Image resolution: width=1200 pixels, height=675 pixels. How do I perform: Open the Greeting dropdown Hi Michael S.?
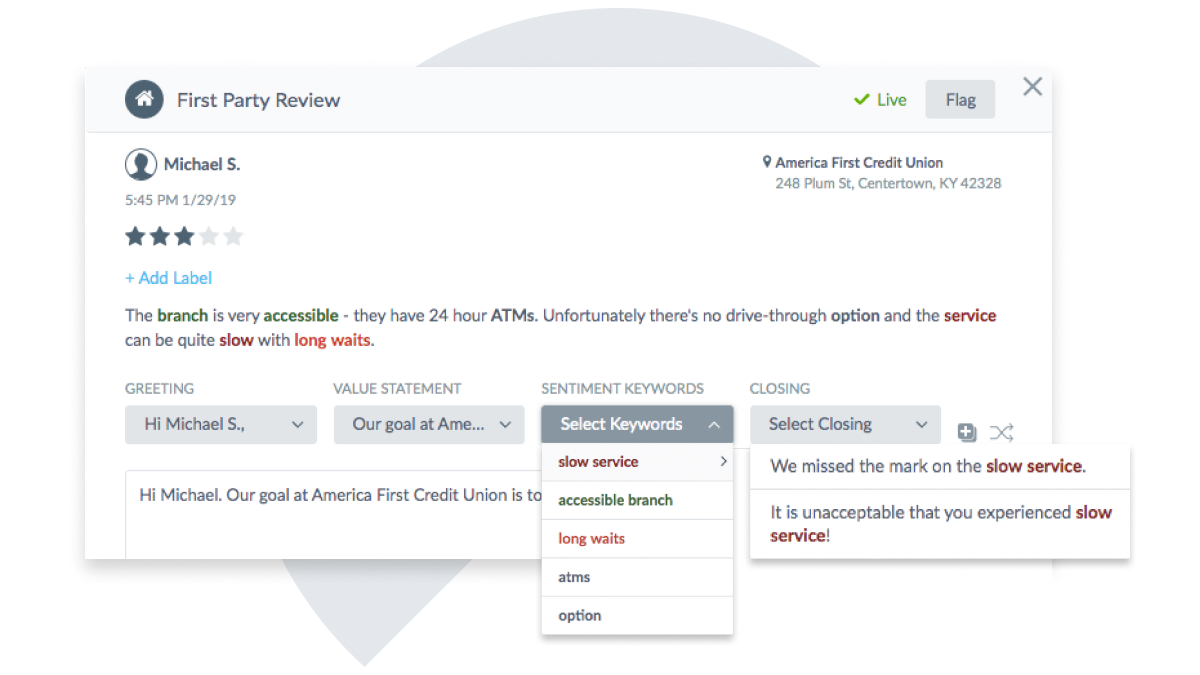coord(221,424)
